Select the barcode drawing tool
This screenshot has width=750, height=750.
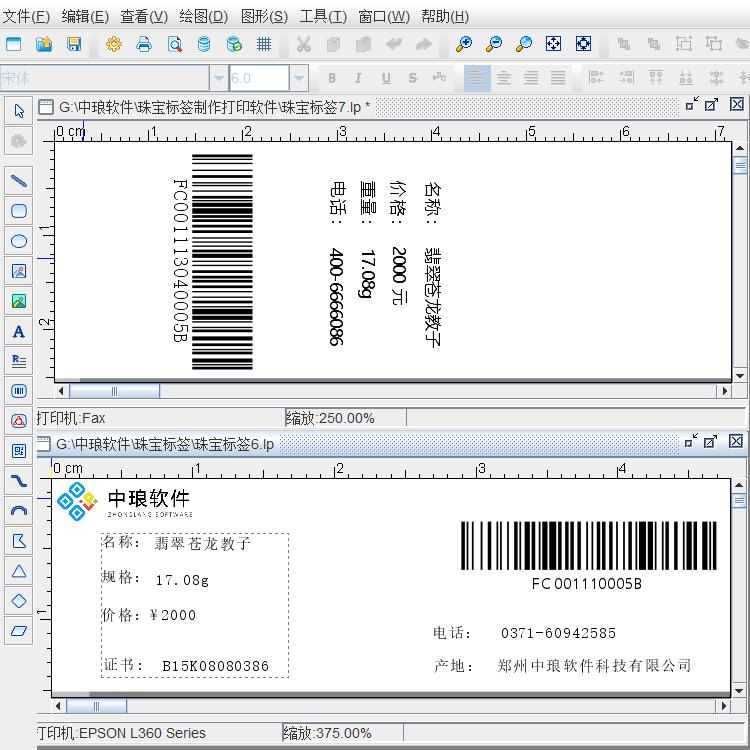pos(18,391)
